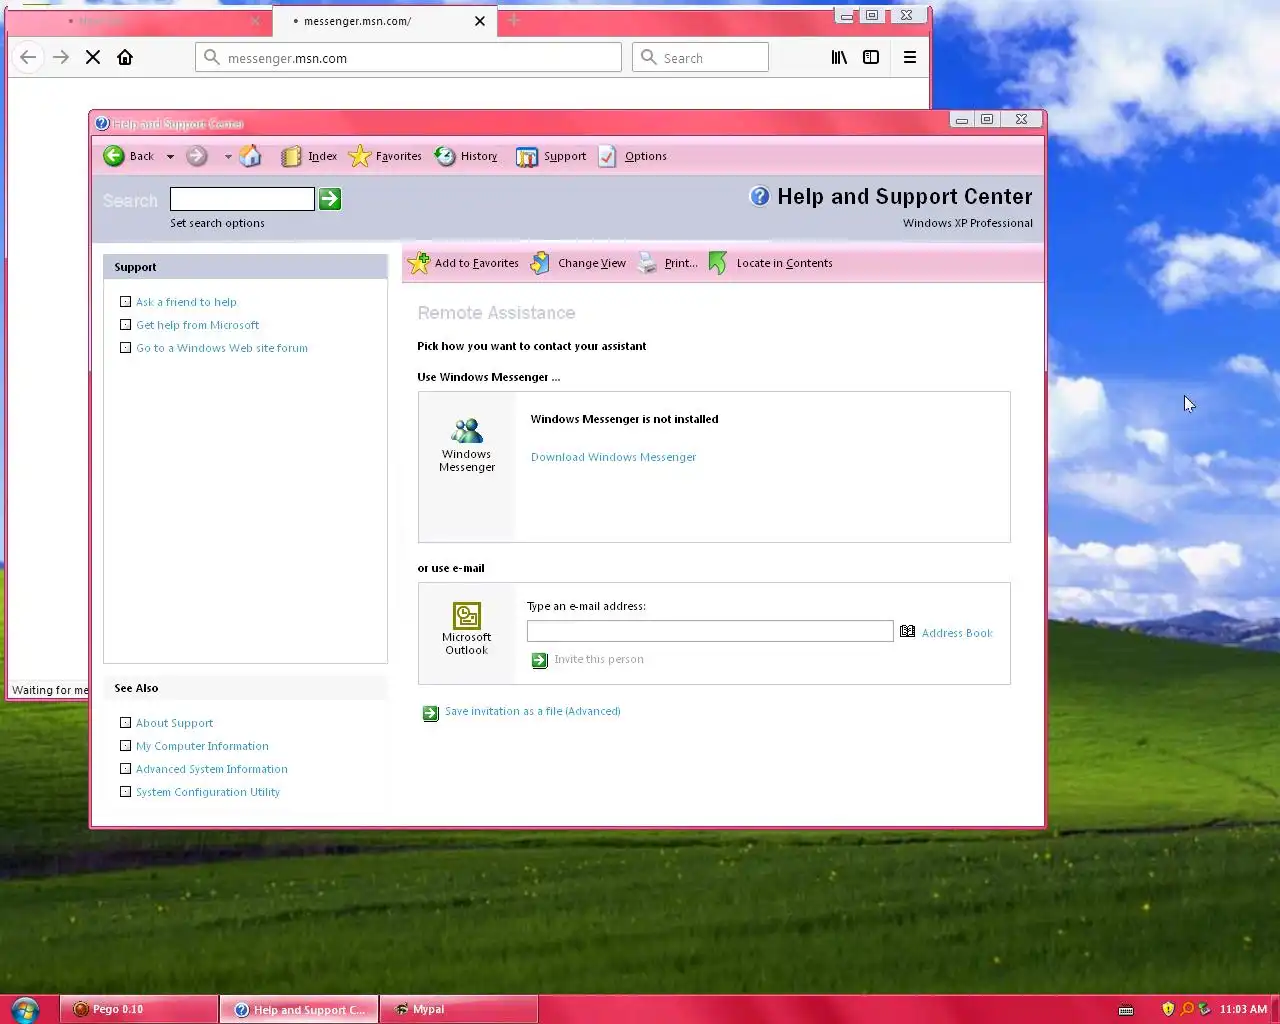1280x1024 pixels.
Task: Open Favorites in Help toolbar
Action: click(x=385, y=156)
